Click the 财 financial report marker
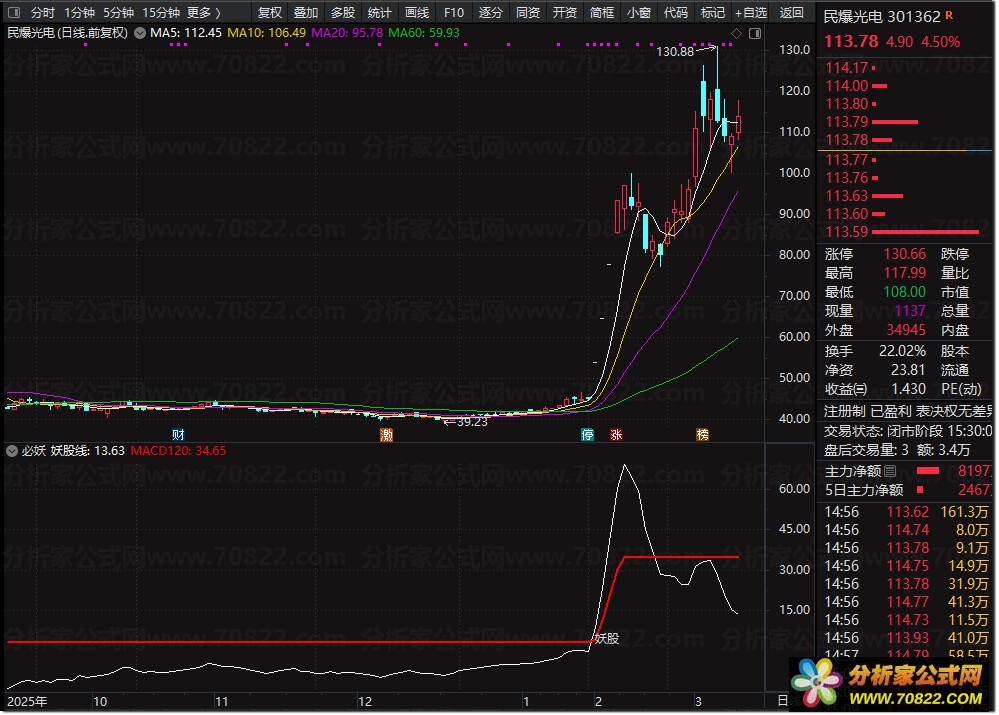Viewport: 999px width, 715px height. pyautogui.click(x=179, y=435)
